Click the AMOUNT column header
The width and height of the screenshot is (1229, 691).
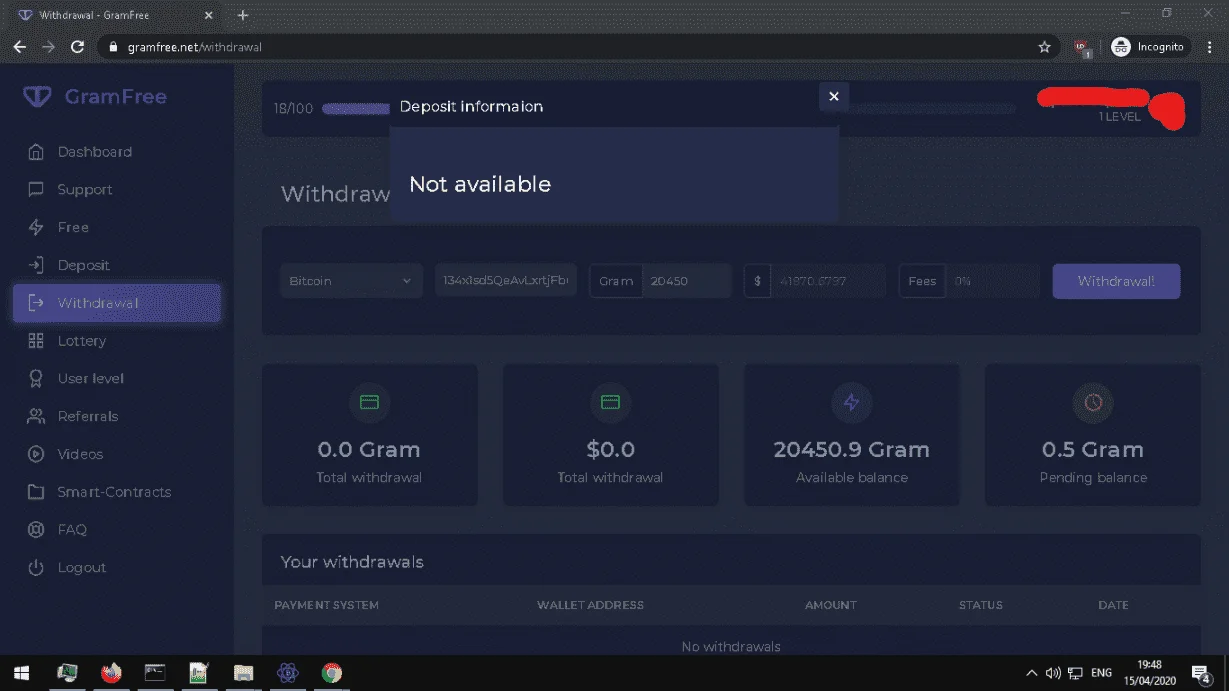[831, 605]
